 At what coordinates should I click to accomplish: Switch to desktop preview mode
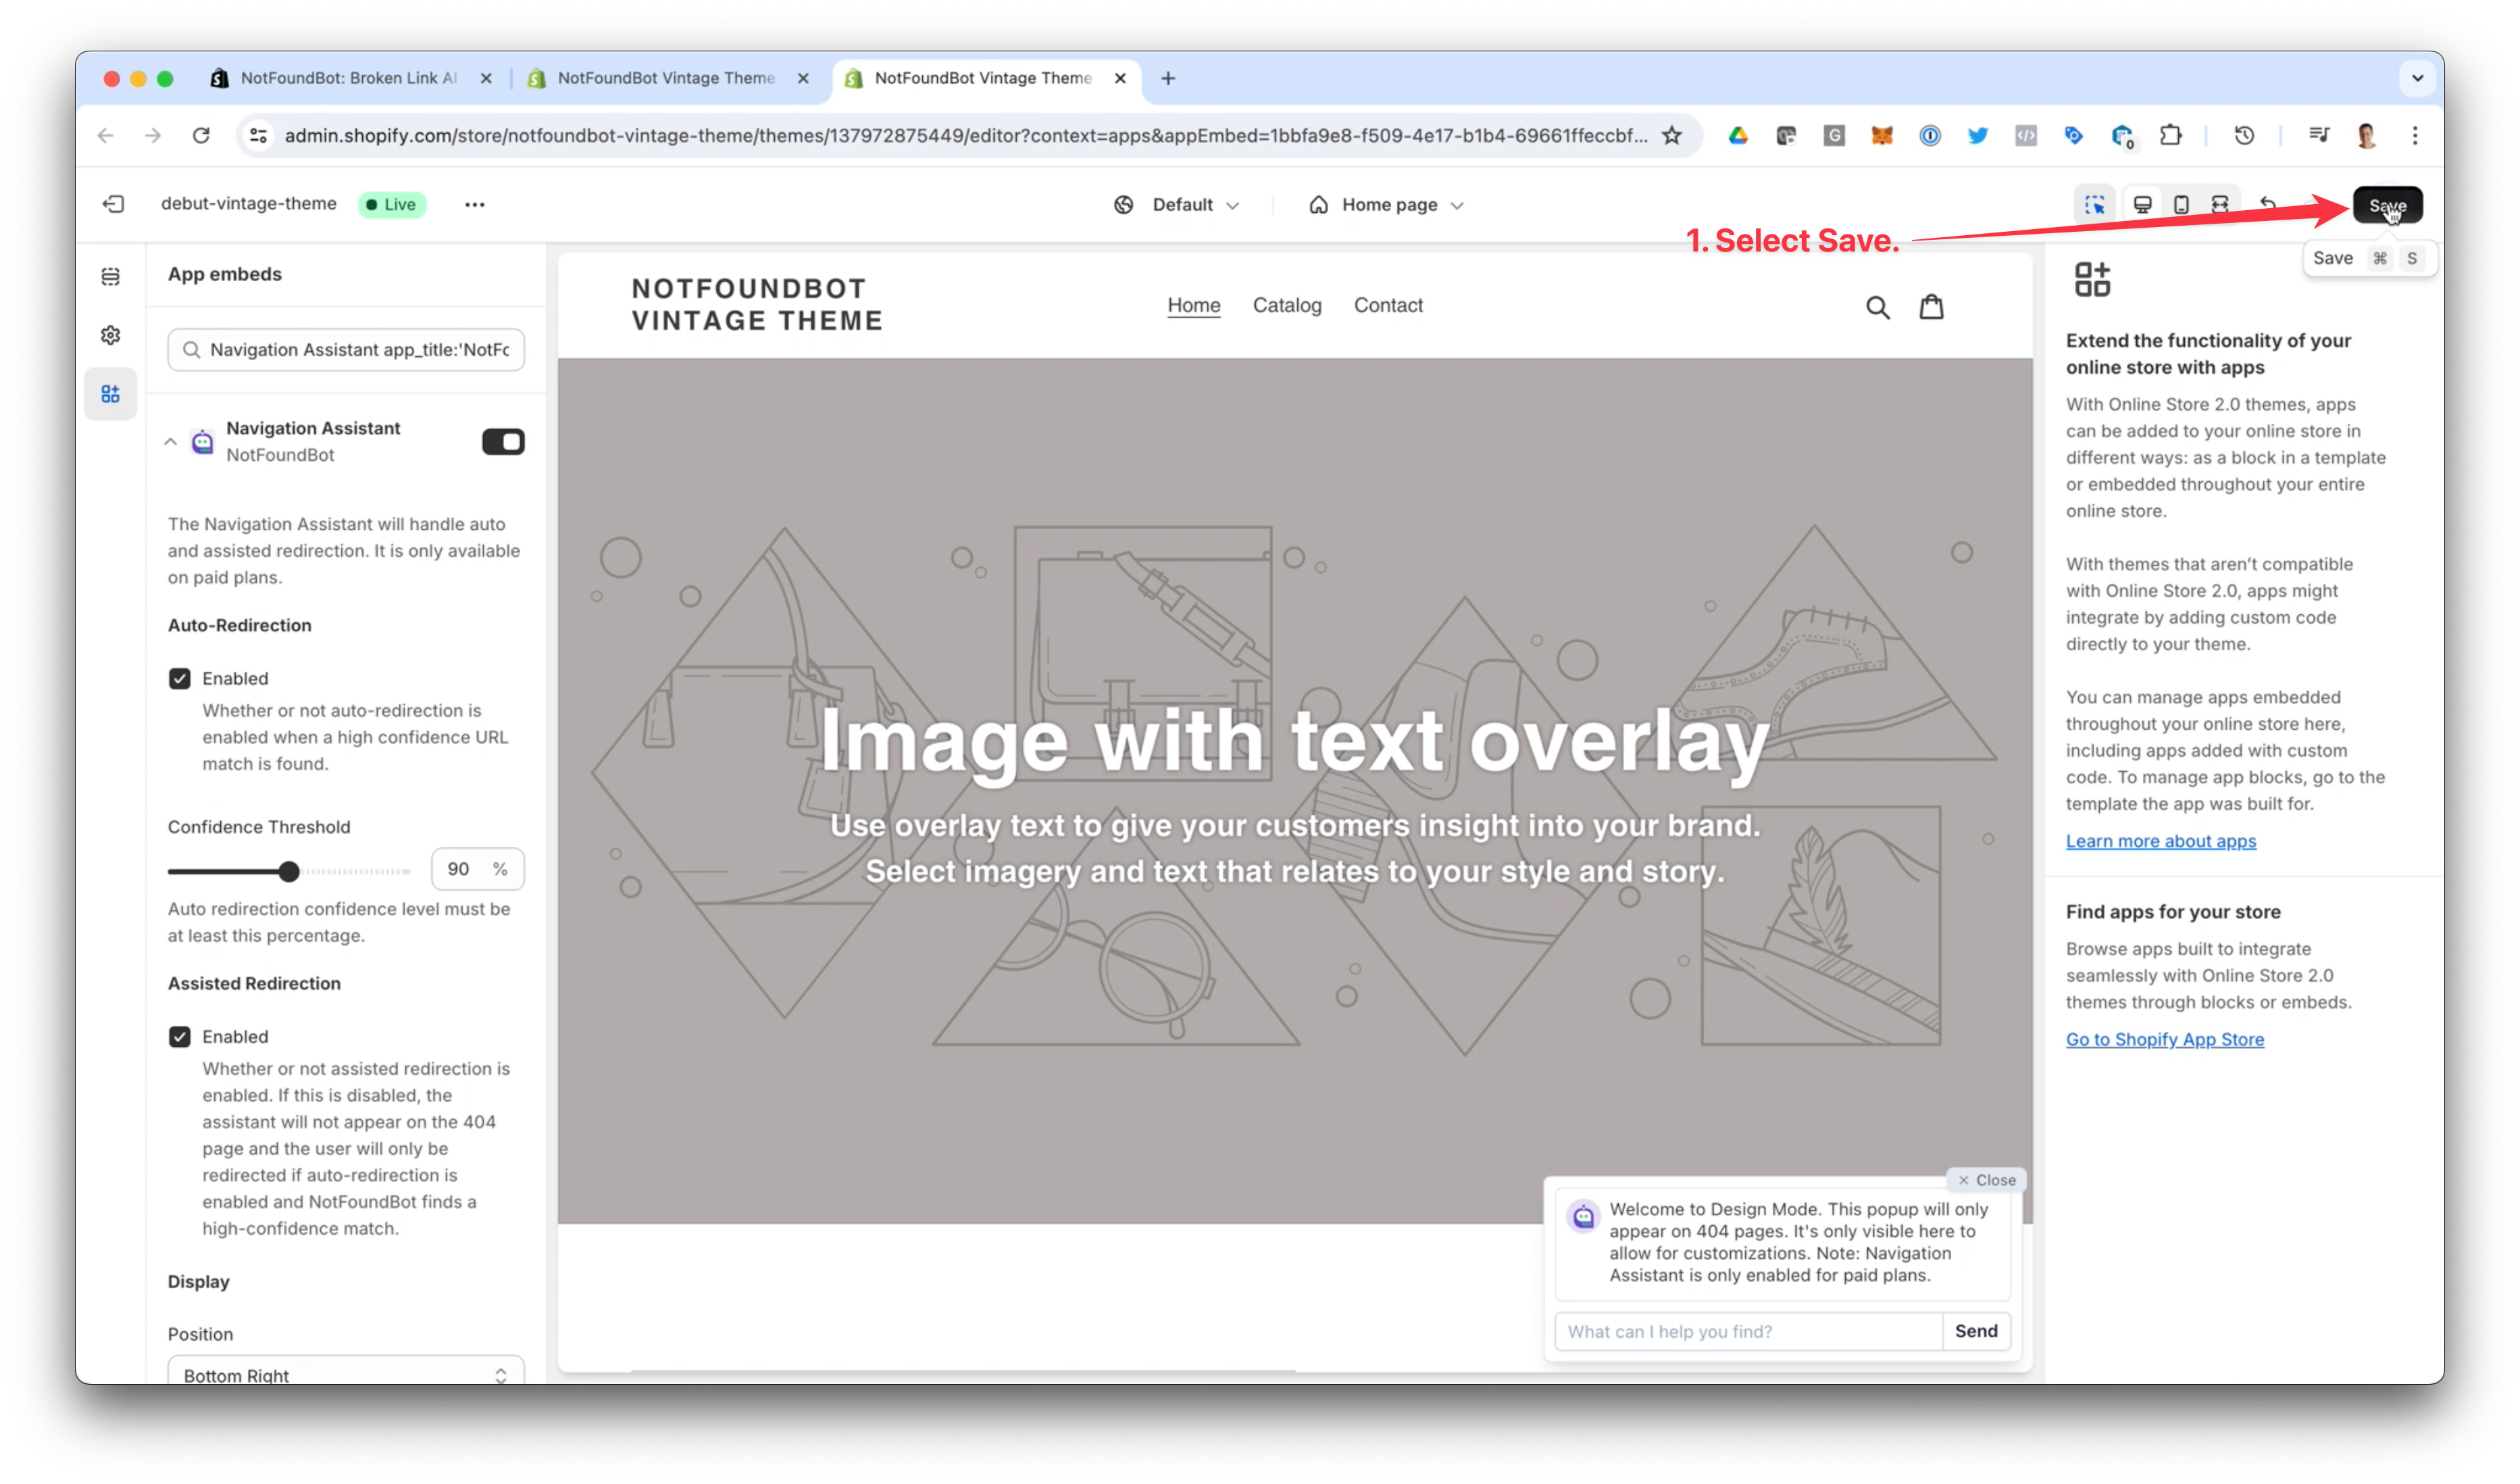click(2142, 204)
